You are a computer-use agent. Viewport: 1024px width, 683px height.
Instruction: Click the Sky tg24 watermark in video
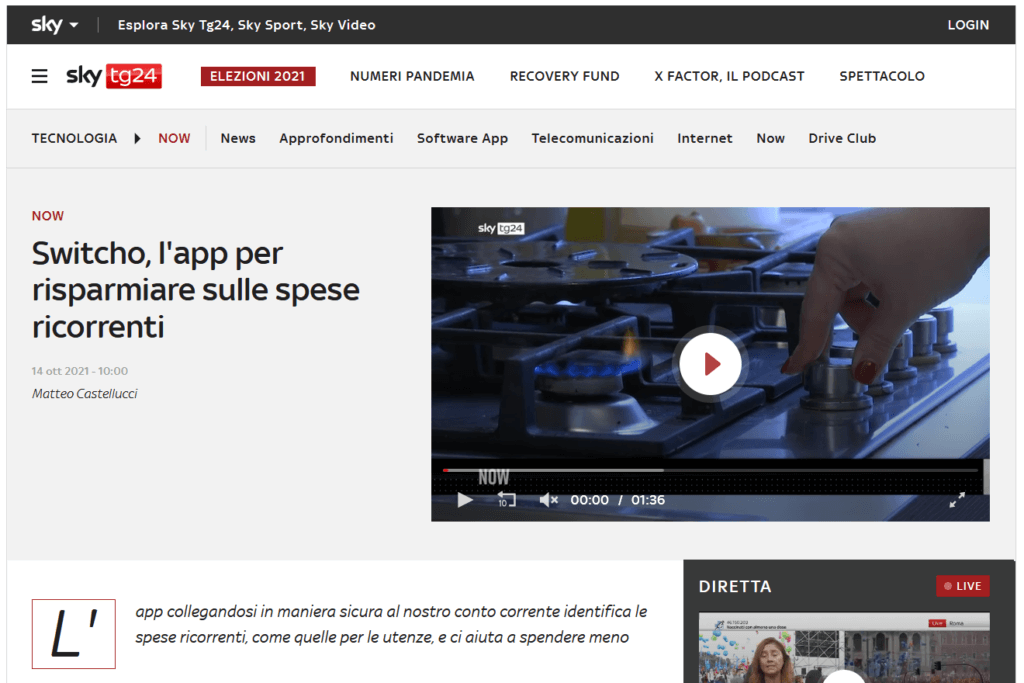(501, 228)
